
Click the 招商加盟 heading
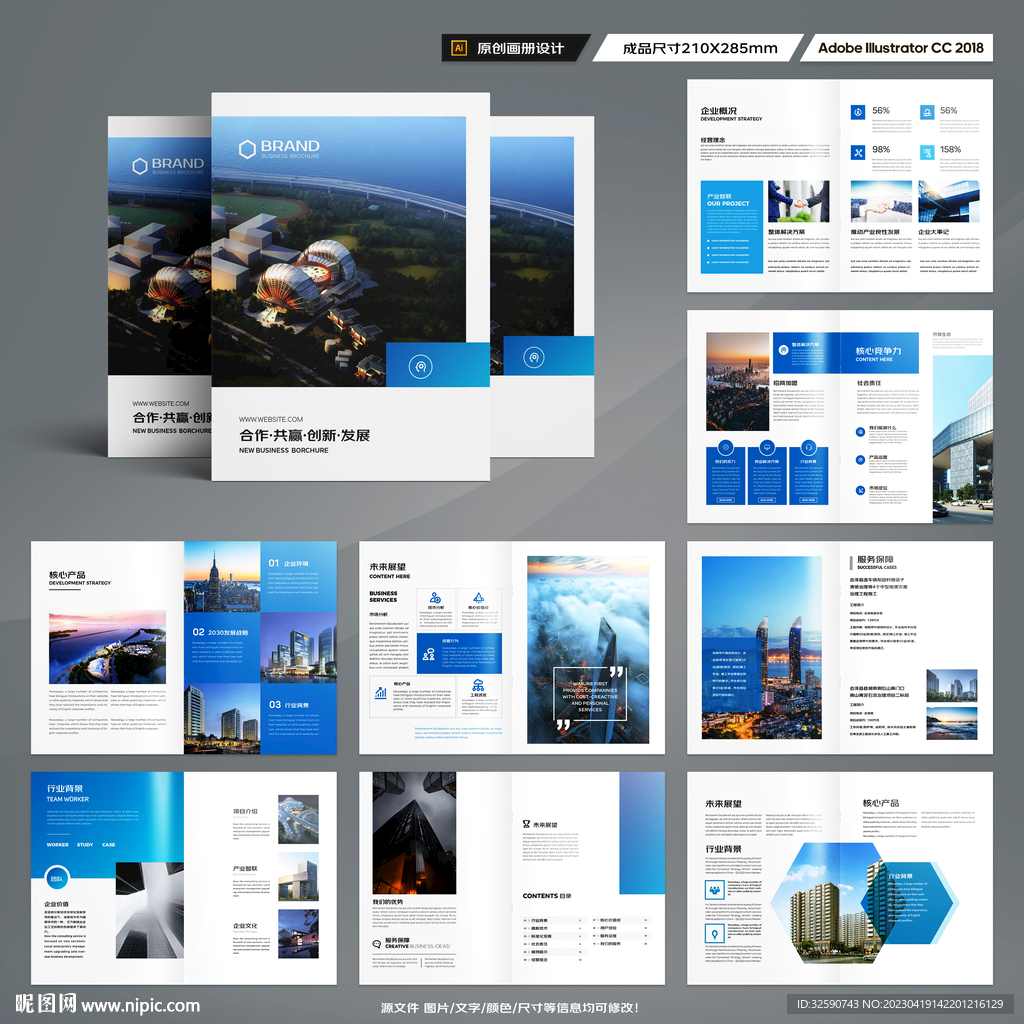click(785, 383)
